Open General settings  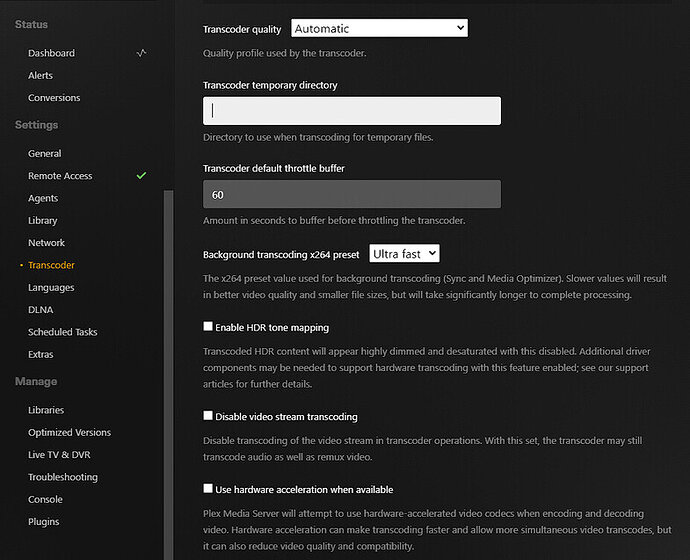point(45,154)
